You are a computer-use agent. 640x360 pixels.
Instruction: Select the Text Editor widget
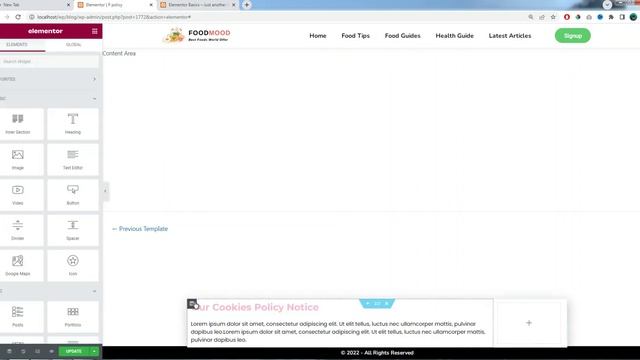(x=73, y=160)
